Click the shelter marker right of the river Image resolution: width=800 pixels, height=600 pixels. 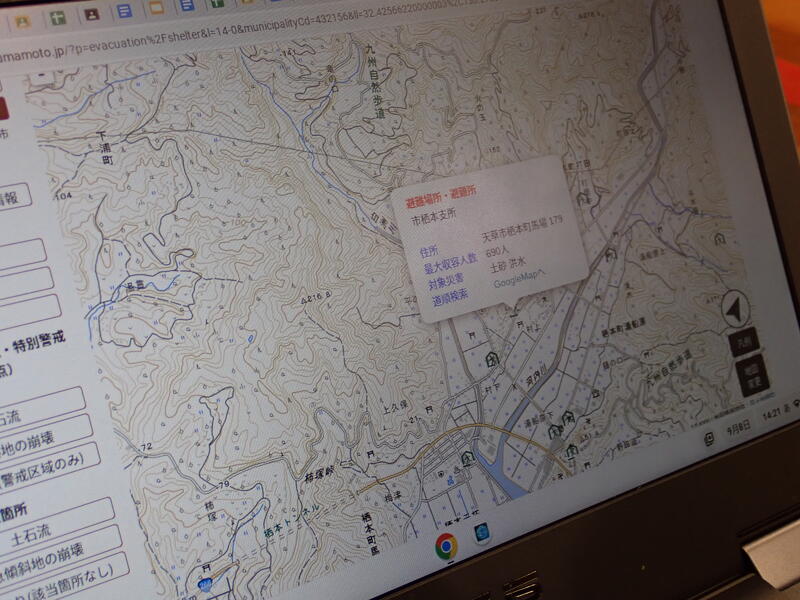point(555,431)
